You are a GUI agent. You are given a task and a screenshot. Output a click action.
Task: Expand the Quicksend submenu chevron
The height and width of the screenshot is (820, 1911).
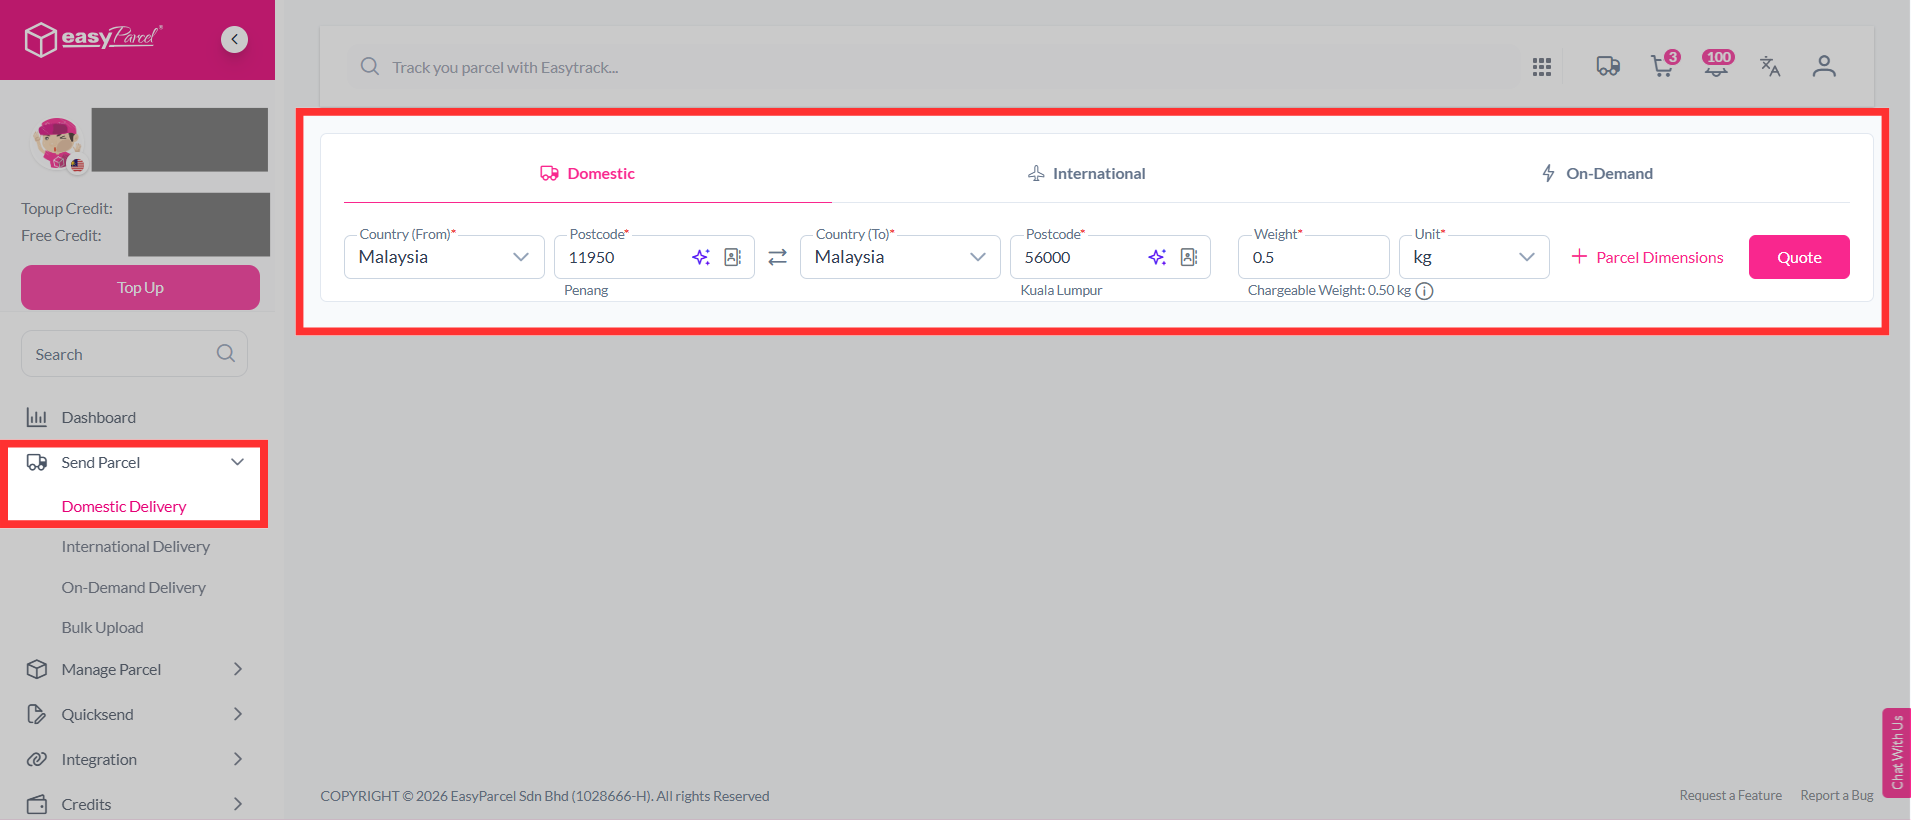click(x=238, y=714)
